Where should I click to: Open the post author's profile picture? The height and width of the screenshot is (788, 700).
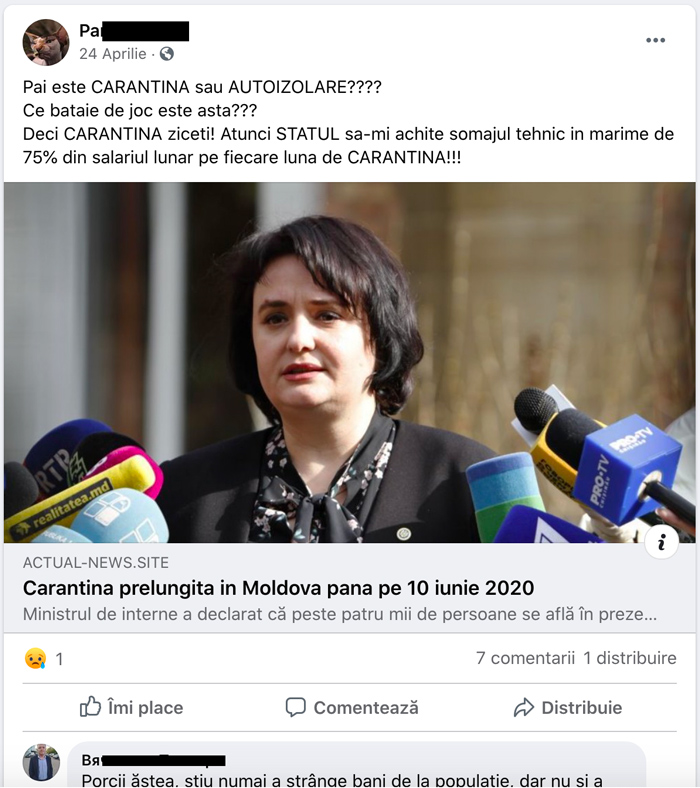[x=46, y=42]
